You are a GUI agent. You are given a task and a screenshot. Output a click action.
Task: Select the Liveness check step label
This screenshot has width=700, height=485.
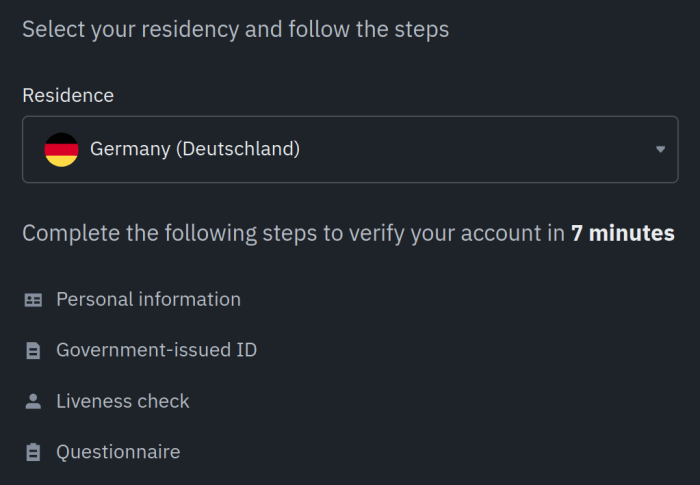click(x=122, y=401)
